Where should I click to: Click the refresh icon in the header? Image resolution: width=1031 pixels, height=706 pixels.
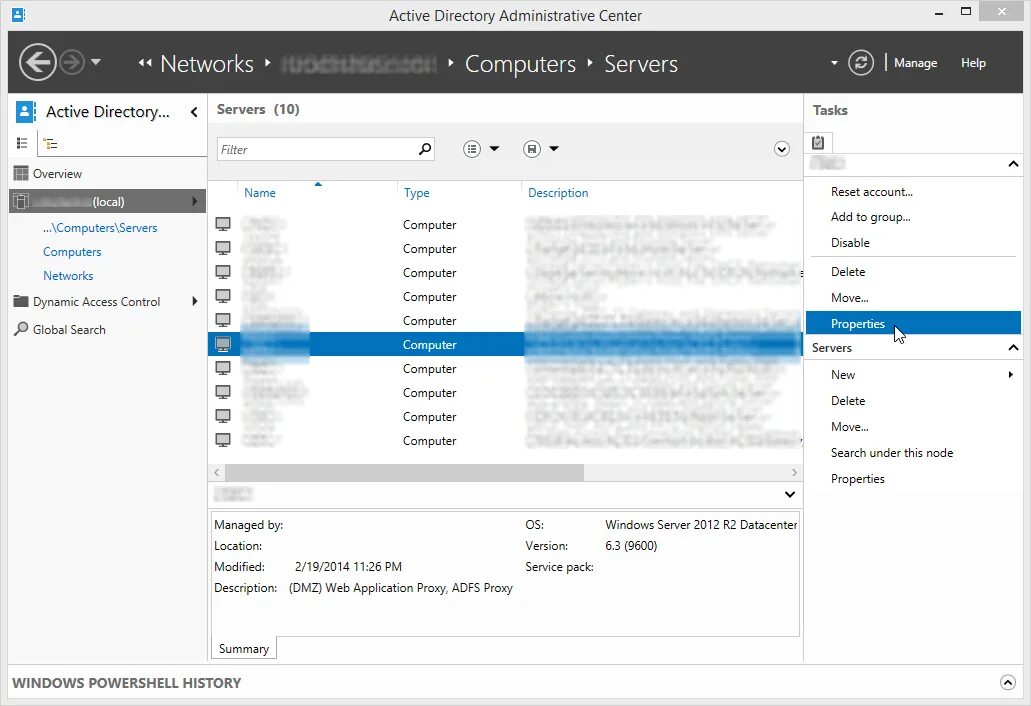pyautogui.click(x=861, y=62)
